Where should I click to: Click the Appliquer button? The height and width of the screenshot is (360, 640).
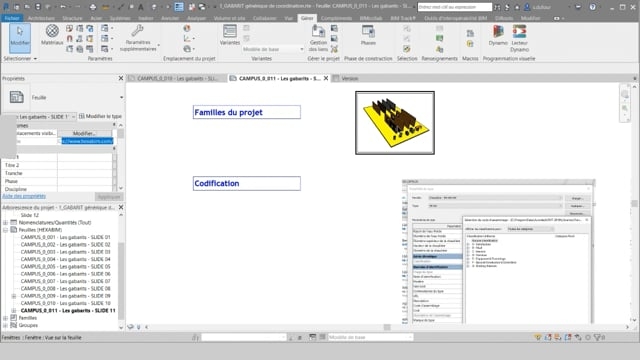click(109, 197)
